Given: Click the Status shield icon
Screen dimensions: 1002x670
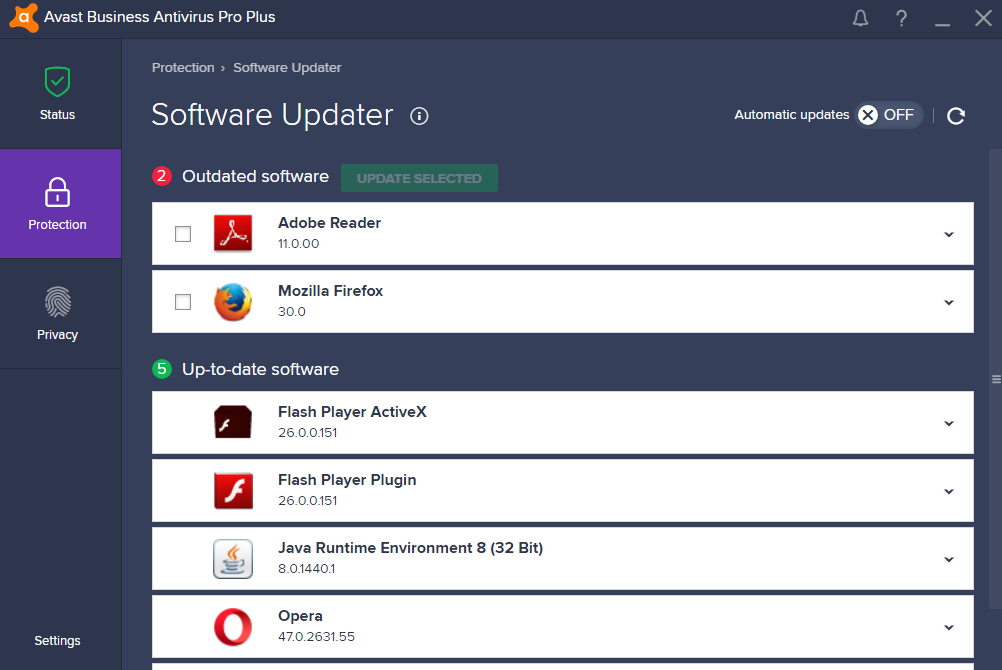Looking at the screenshot, I should tap(58, 82).
